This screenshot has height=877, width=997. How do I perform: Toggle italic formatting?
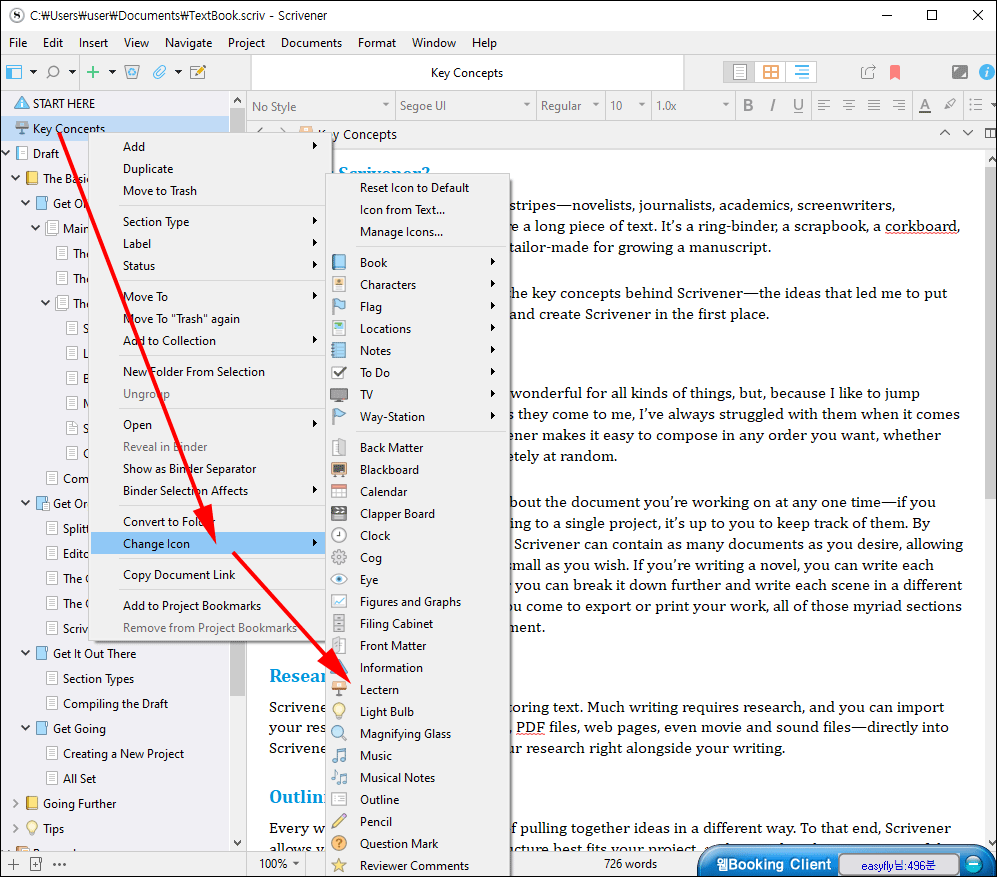coord(773,105)
